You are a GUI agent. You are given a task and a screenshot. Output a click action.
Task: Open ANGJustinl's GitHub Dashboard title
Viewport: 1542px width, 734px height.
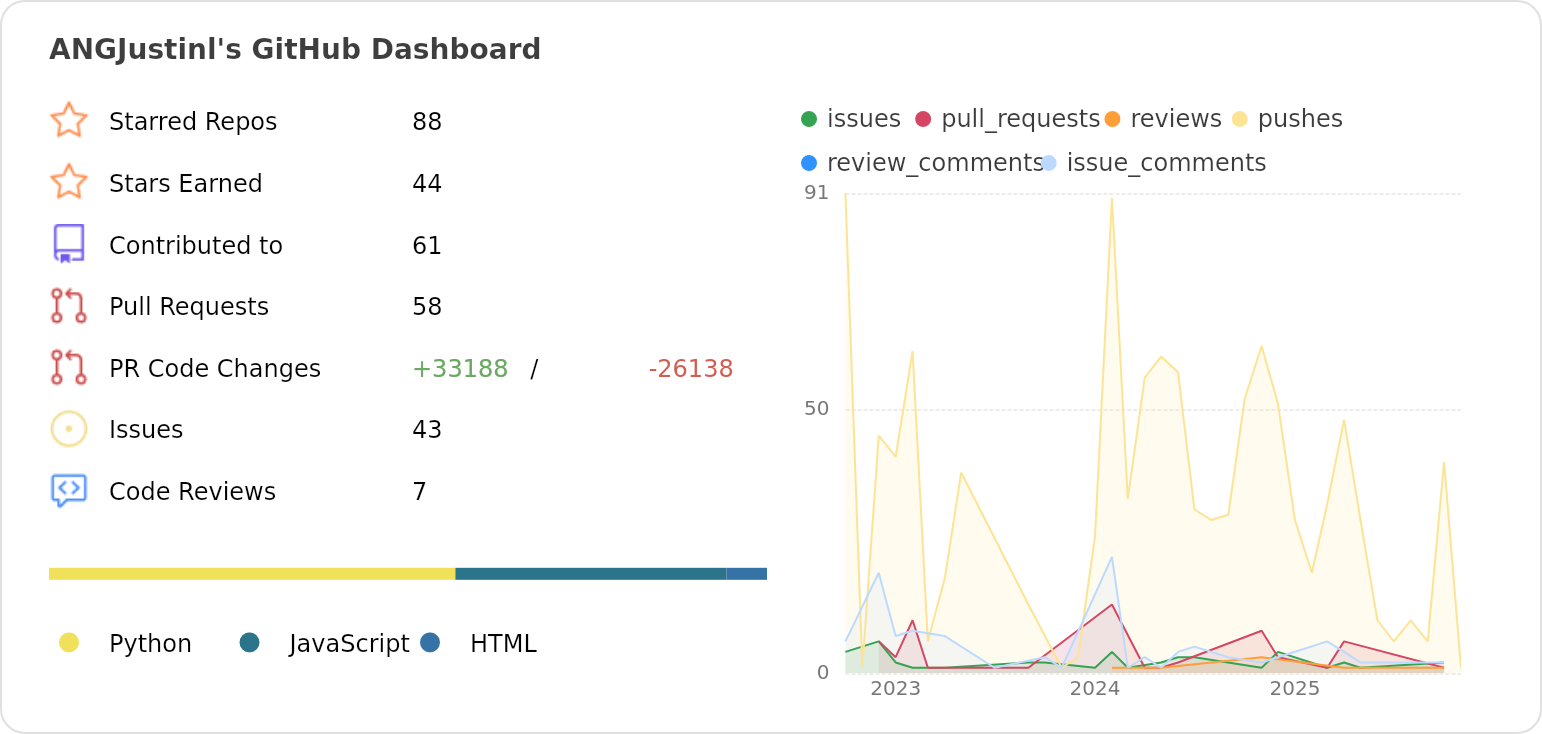(x=296, y=48)
